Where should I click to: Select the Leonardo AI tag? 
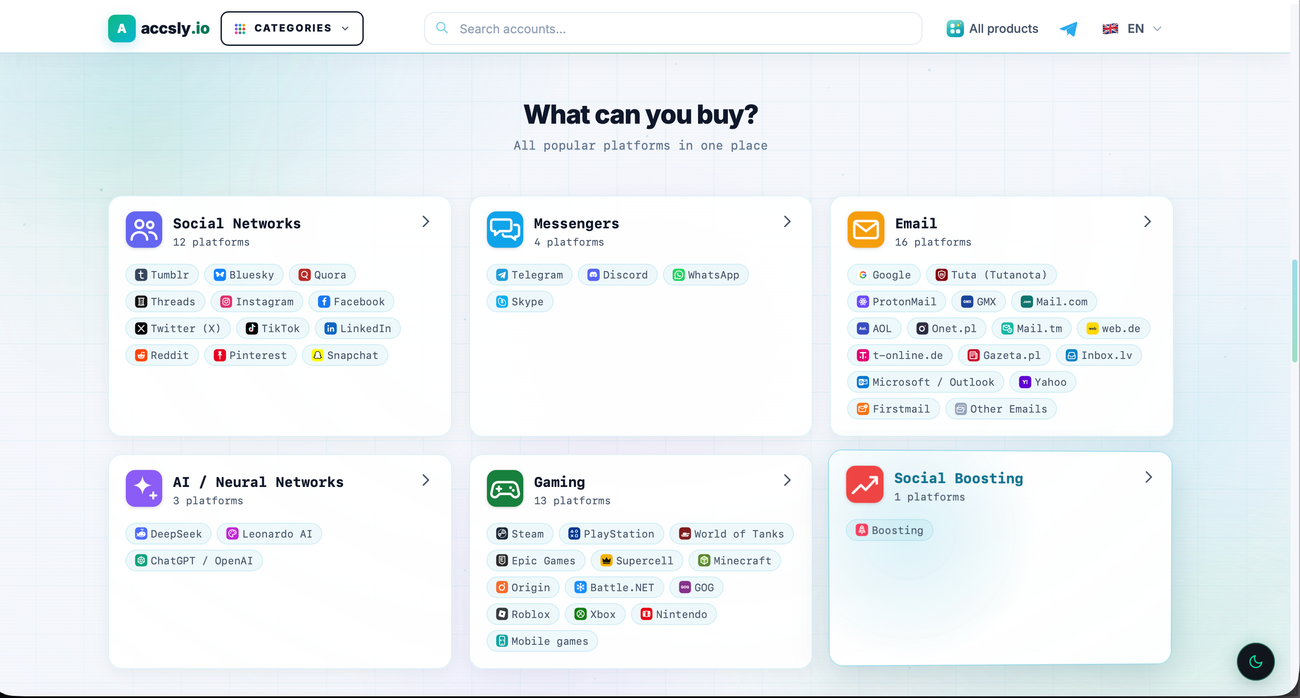coord(269,534)
